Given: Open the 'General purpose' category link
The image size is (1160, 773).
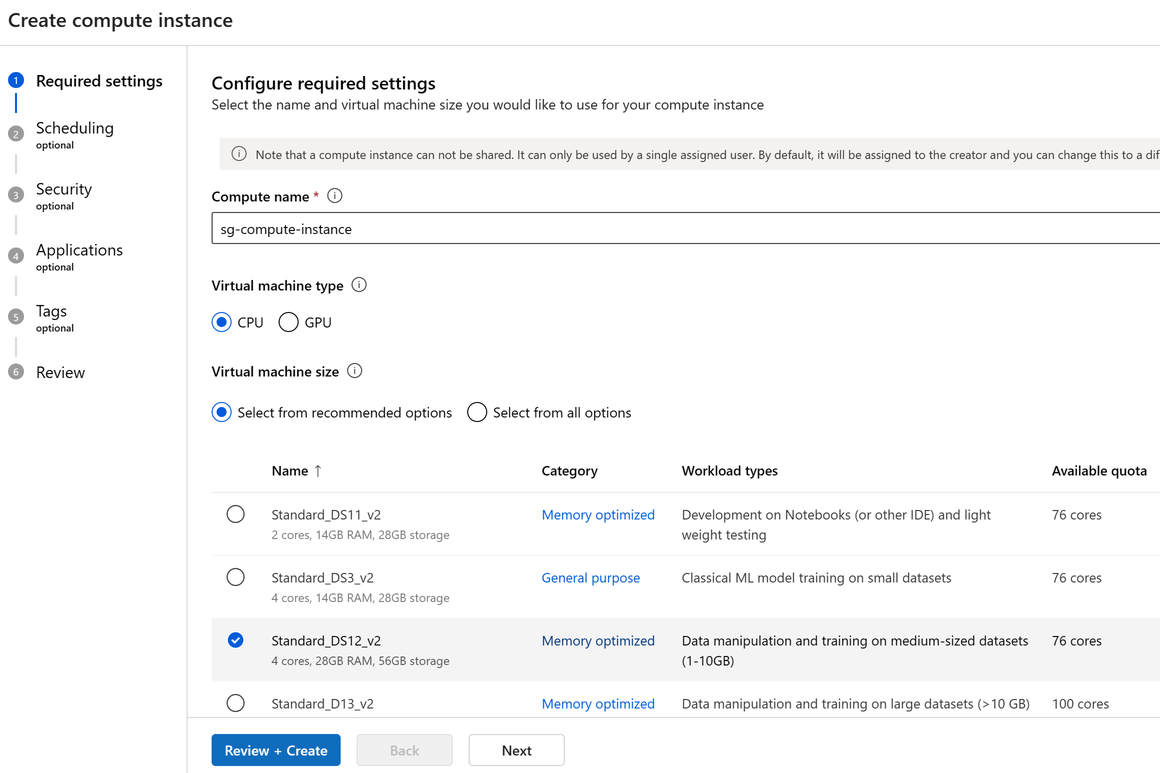Looking at the screenshot, I should (x=590, y=577).
